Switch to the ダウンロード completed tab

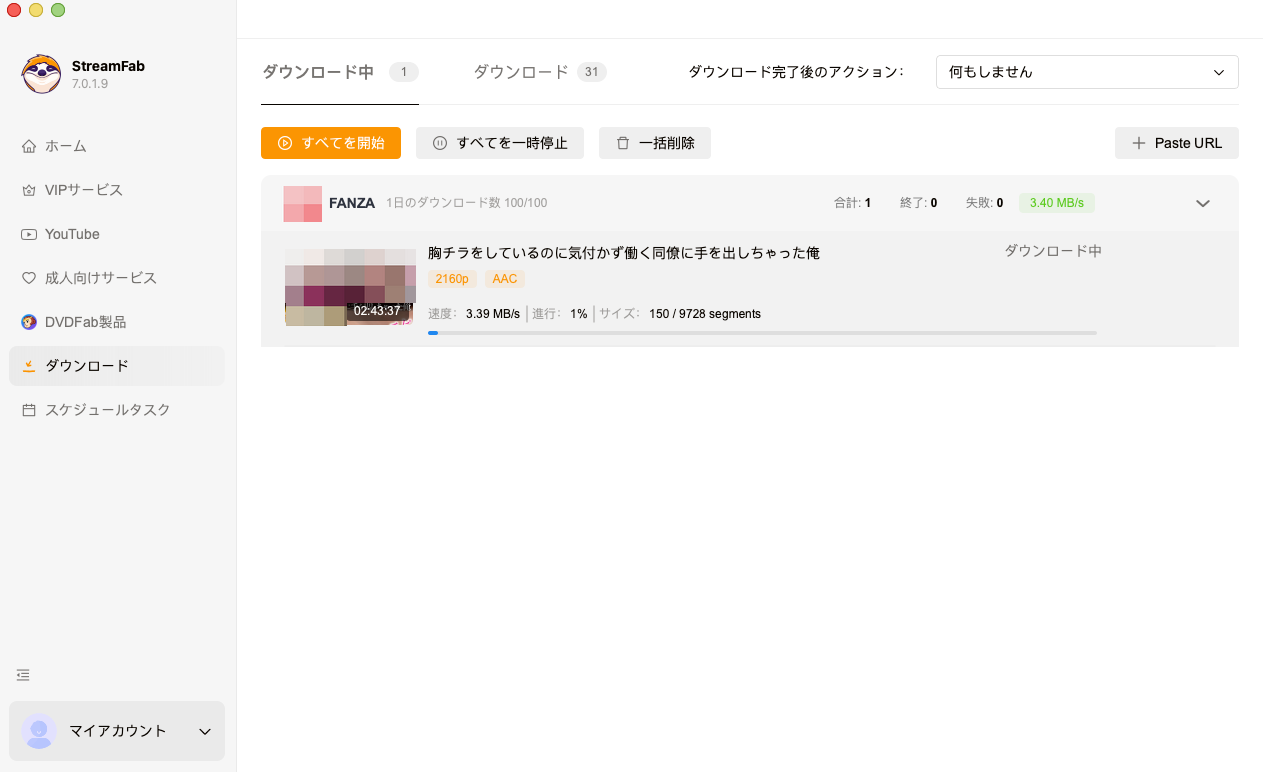coord(540,72)
